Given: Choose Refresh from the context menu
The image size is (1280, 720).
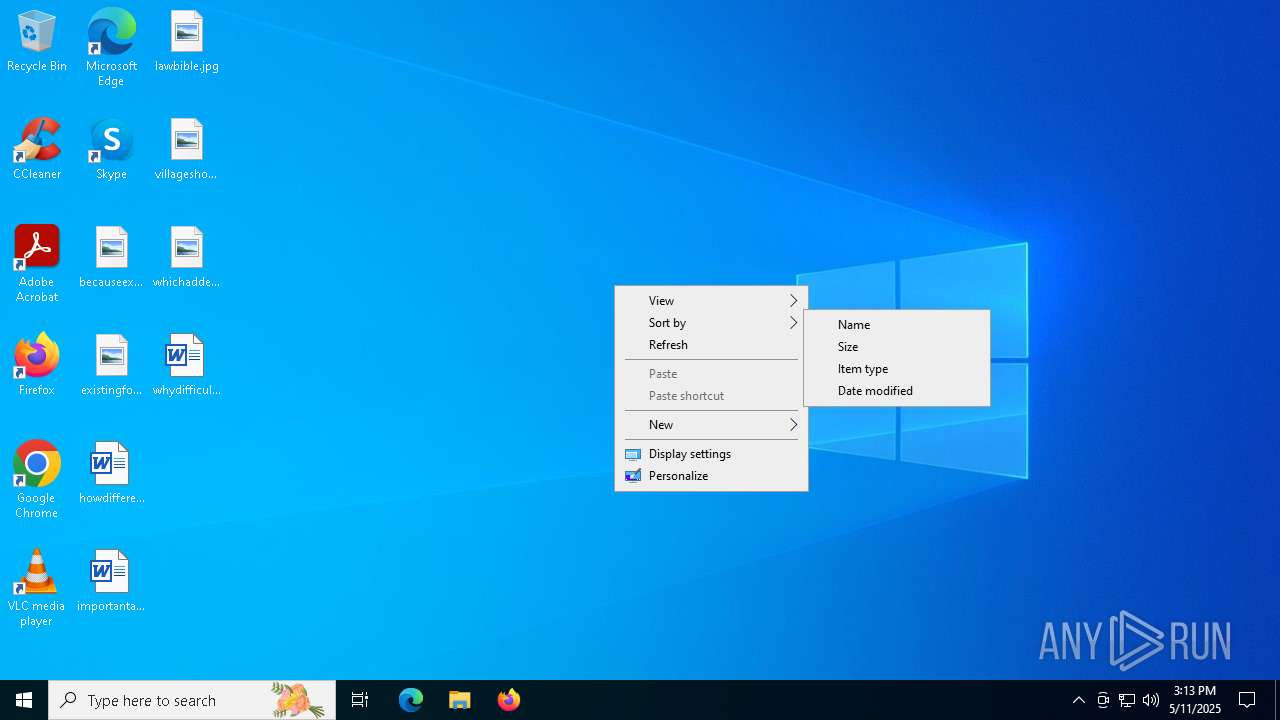Looking at the screenshot, I should tap(711, 345).
